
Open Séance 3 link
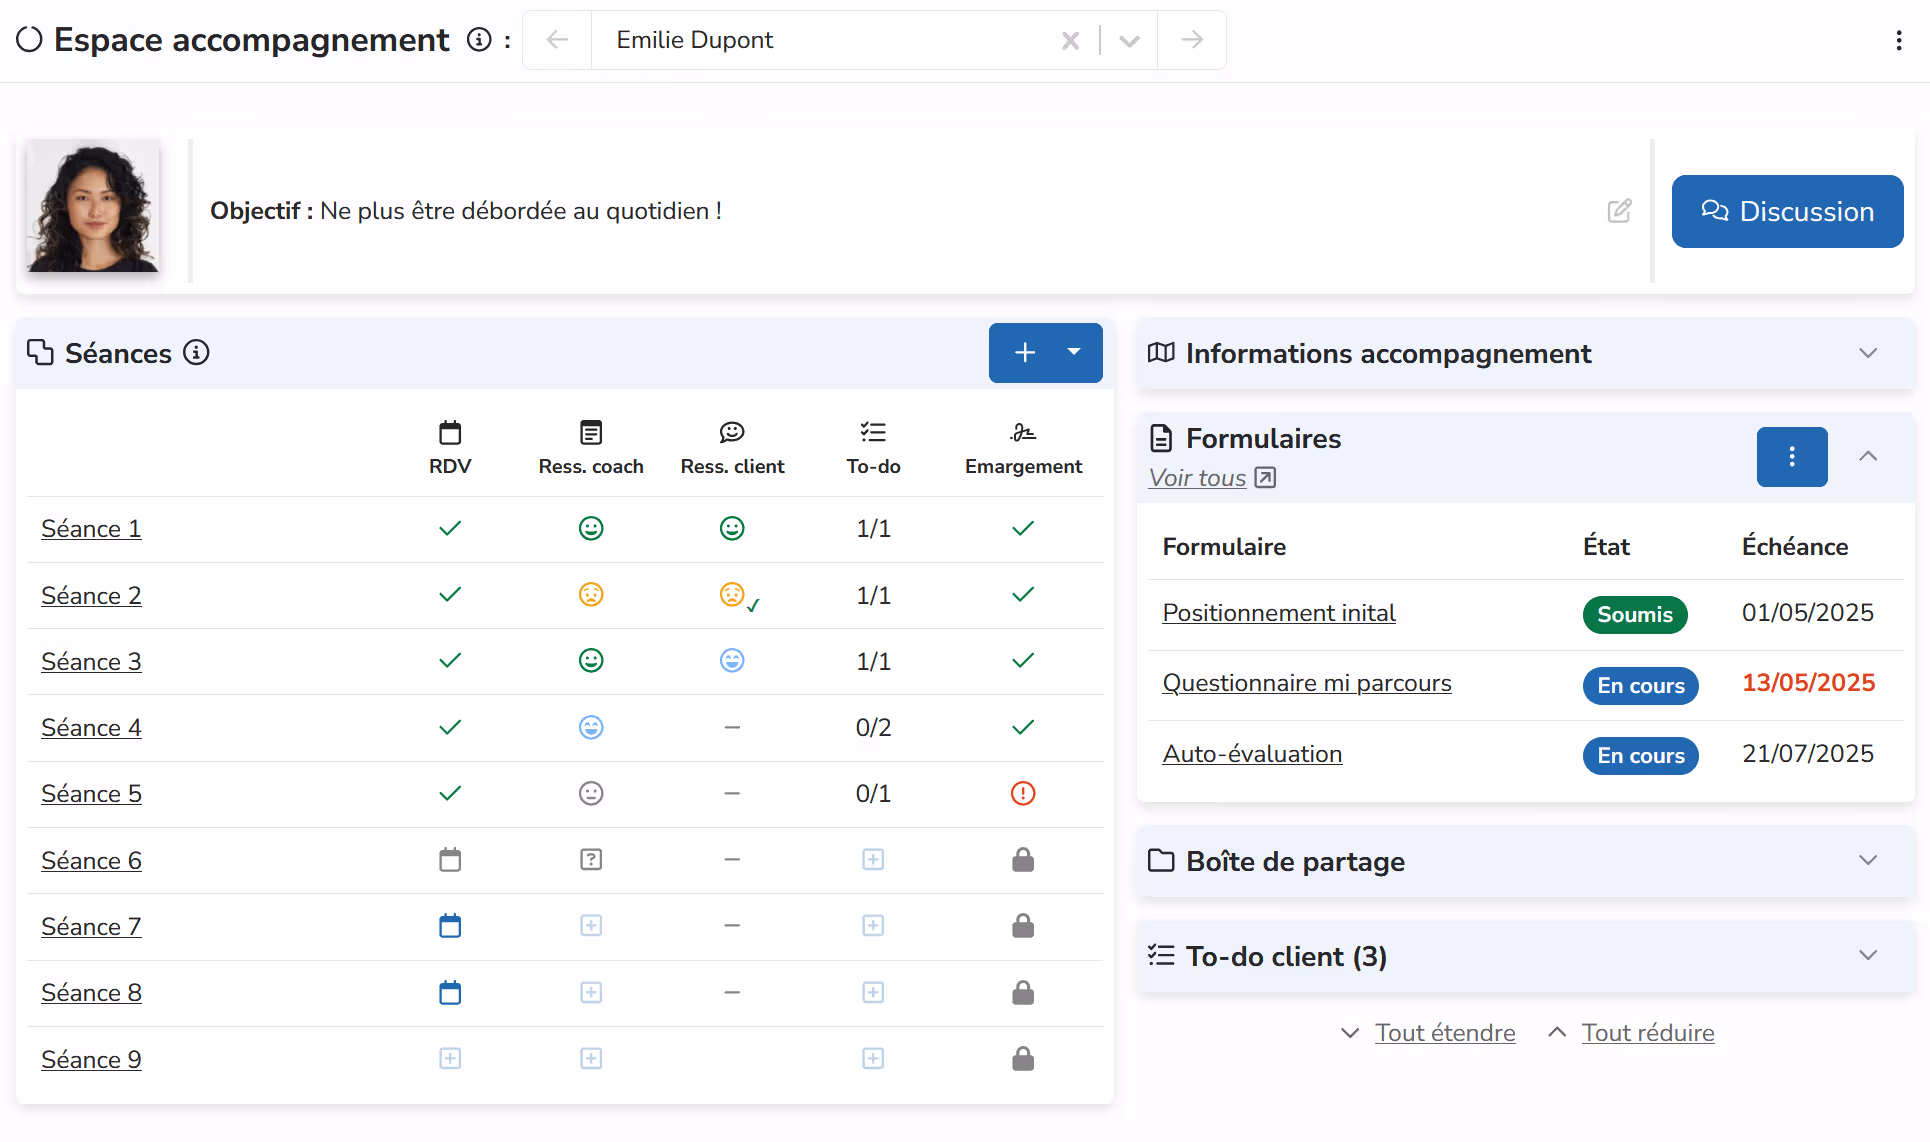pos(91,662)
